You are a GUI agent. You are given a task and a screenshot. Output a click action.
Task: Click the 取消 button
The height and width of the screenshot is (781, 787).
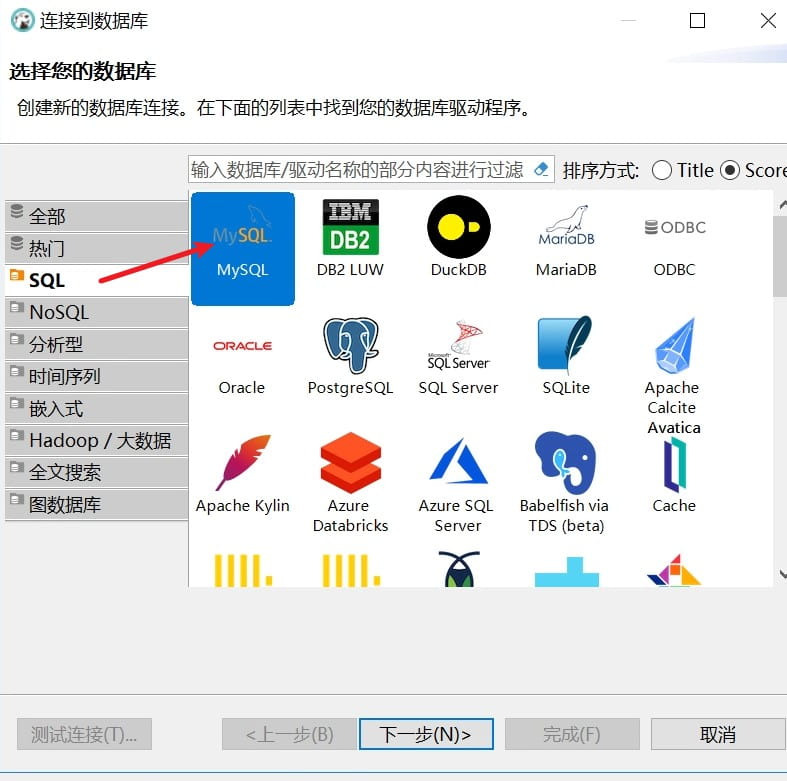coord(718,734)
